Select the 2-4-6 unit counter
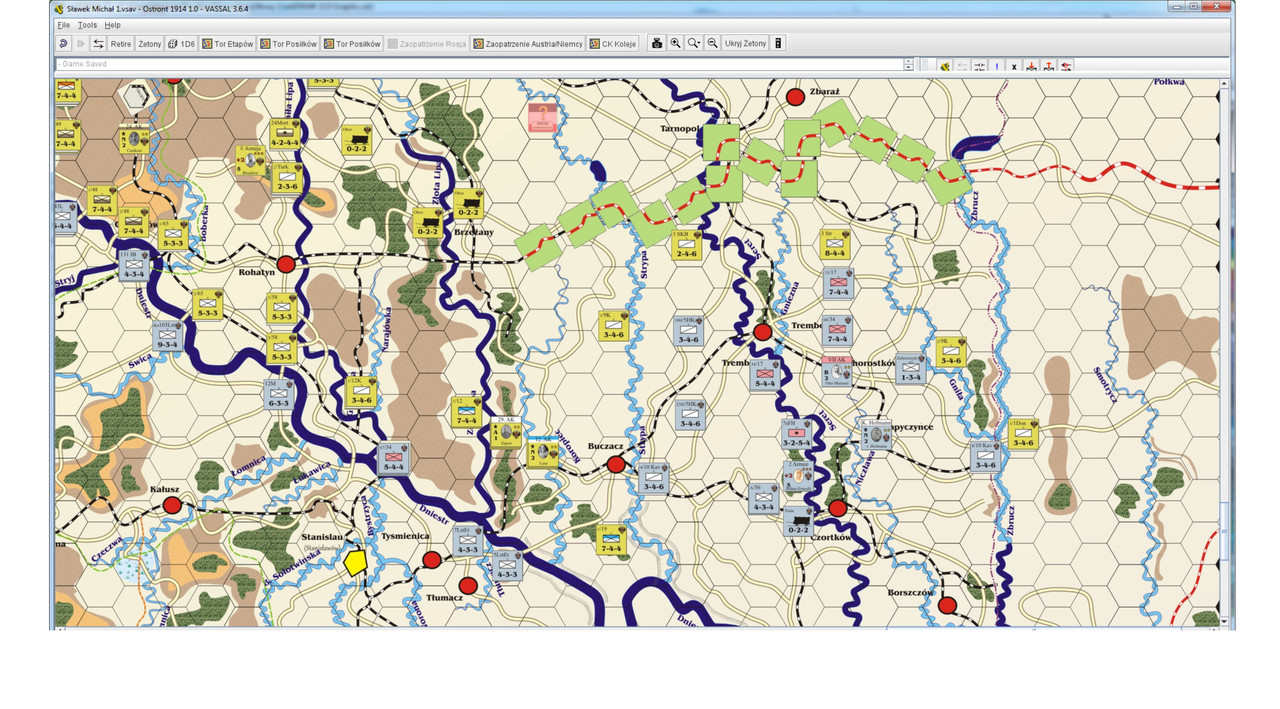 coord(686,246)
